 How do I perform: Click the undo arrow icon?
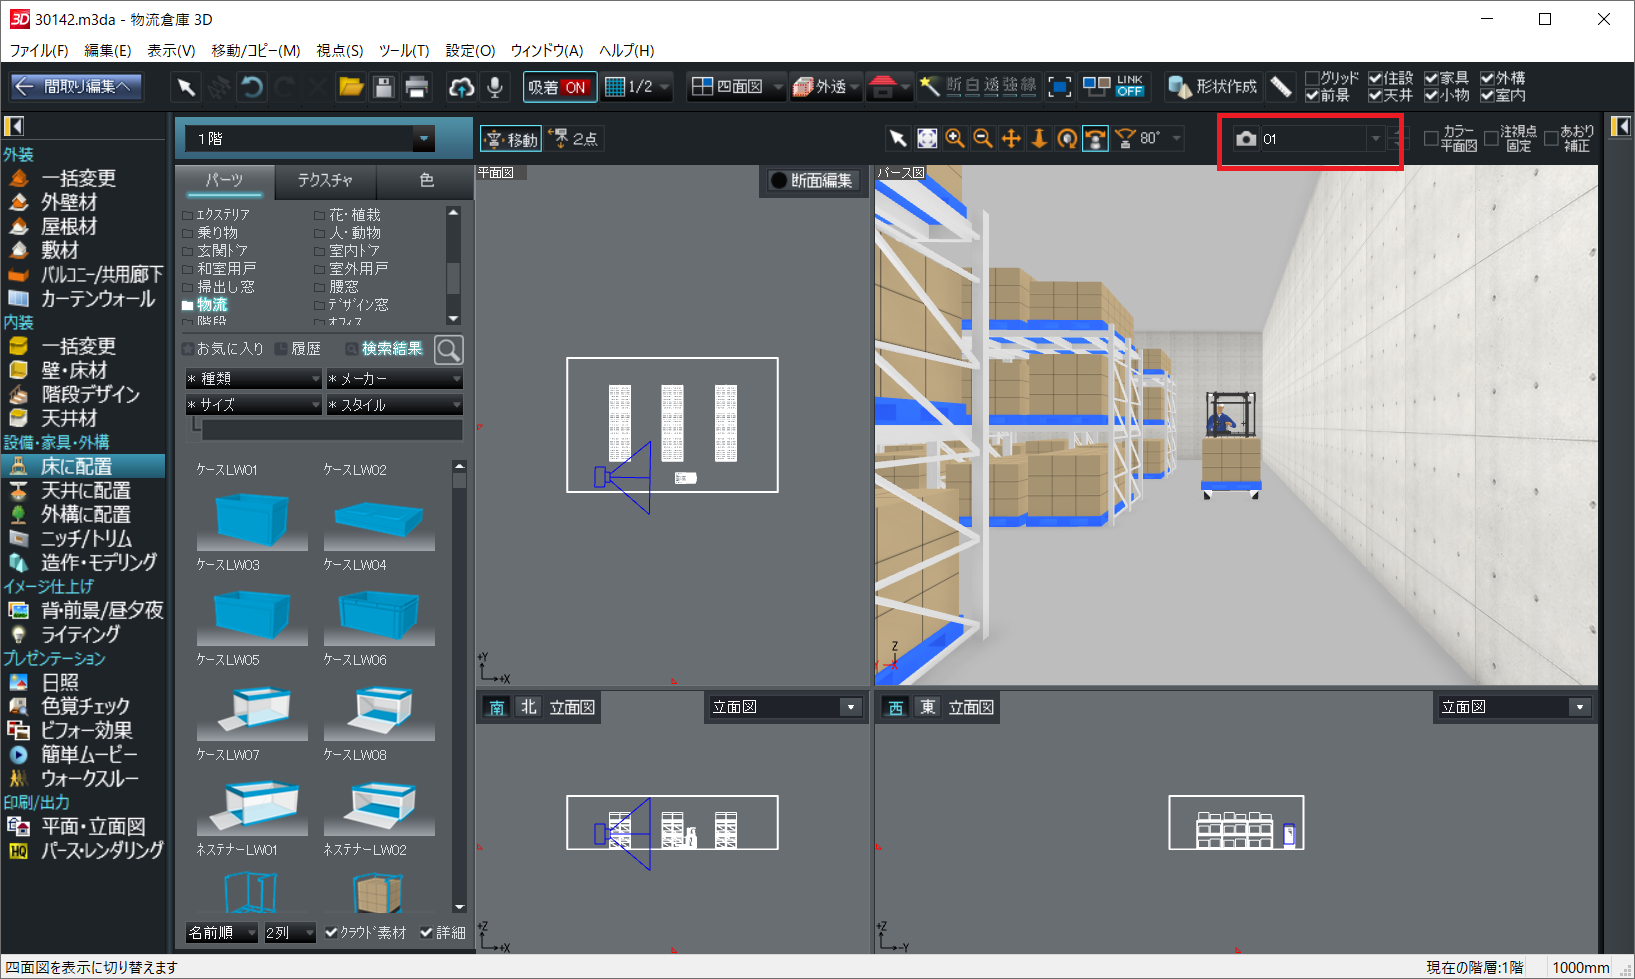[x=252, y=87]
